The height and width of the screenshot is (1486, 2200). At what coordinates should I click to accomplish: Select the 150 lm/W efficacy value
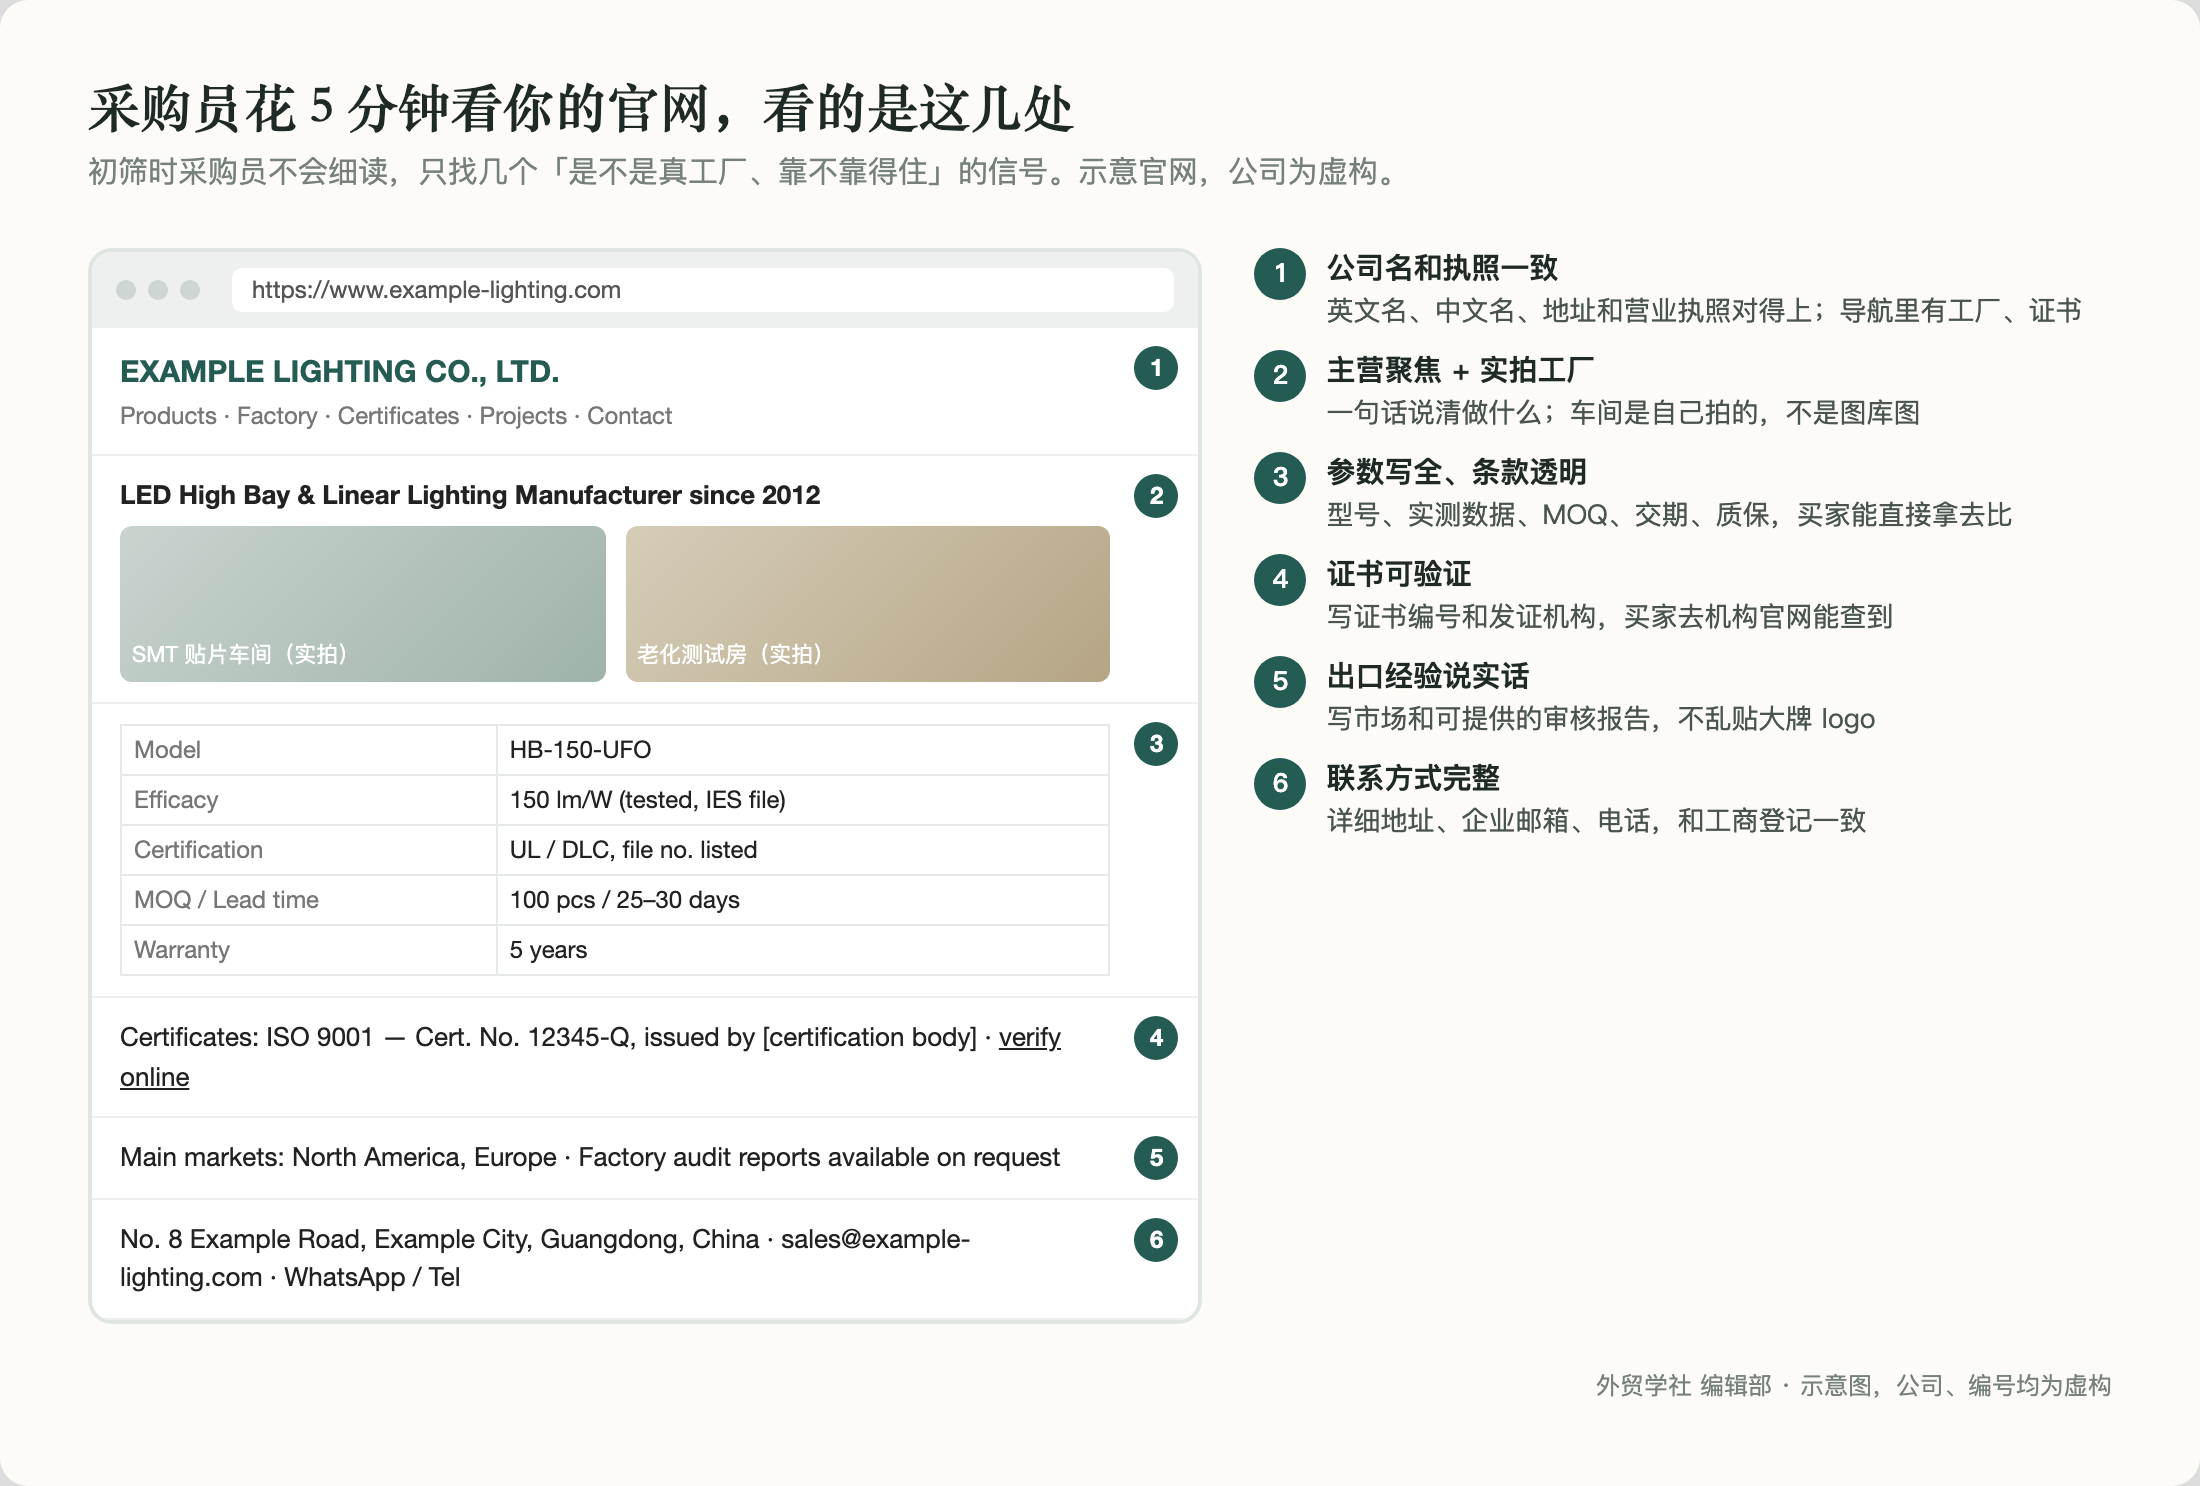[x=803, y=800]
